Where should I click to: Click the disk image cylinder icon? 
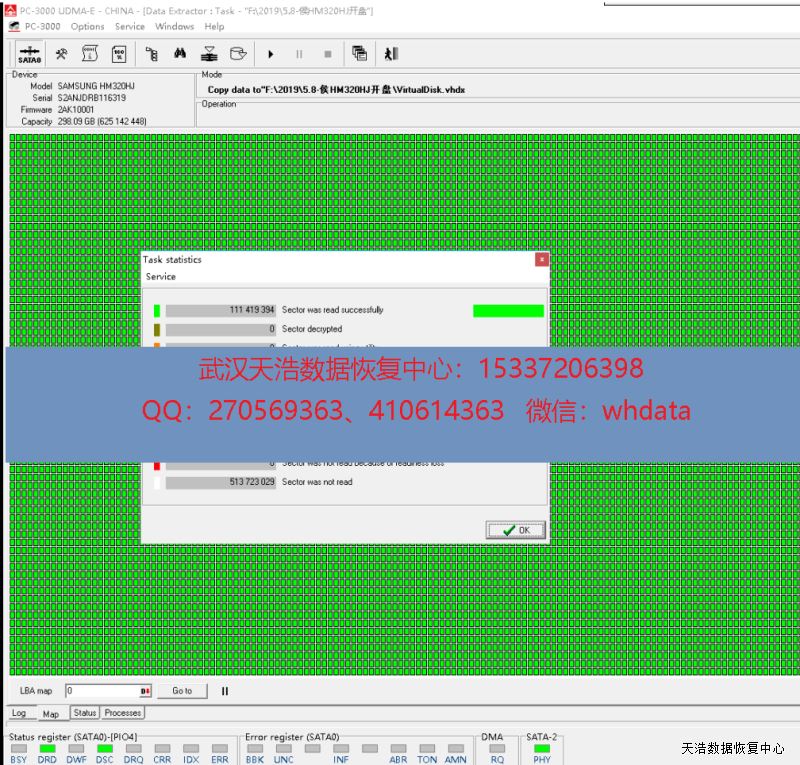pos(238,54)
